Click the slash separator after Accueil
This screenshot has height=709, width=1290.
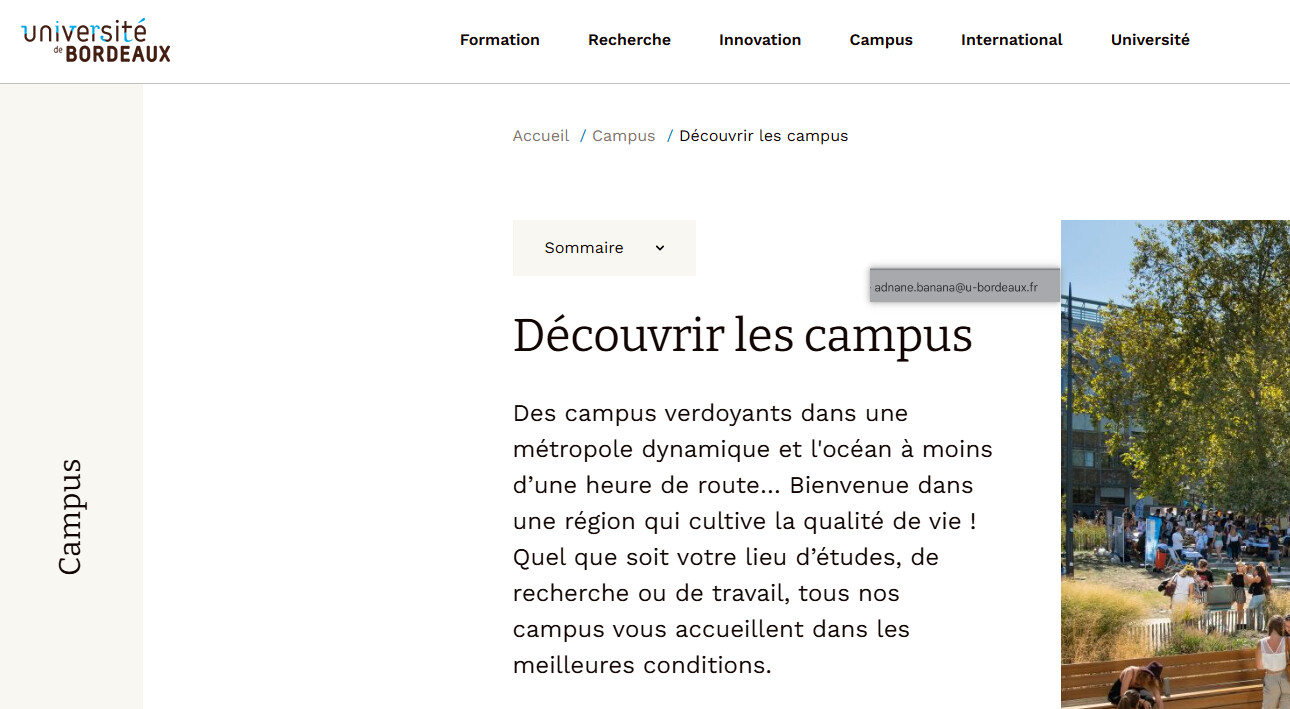[x=583, y=136]
